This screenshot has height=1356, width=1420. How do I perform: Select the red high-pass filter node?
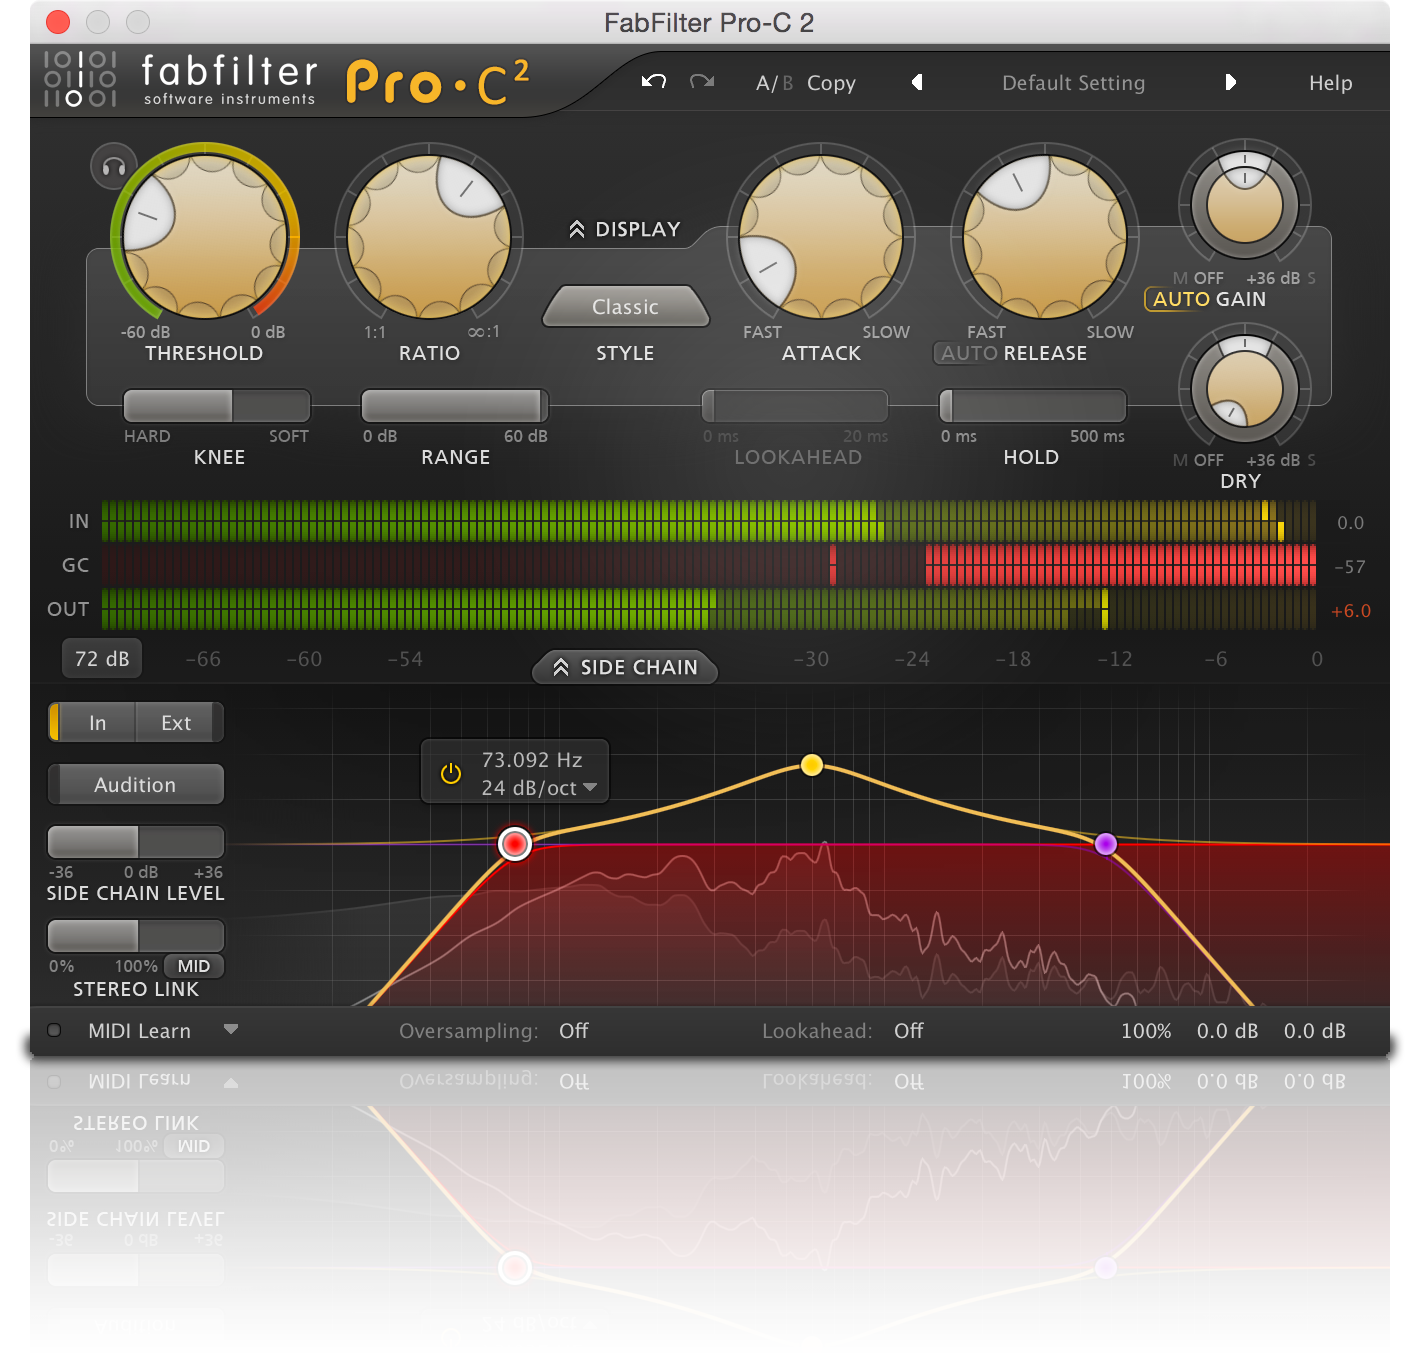click(515, 844)
